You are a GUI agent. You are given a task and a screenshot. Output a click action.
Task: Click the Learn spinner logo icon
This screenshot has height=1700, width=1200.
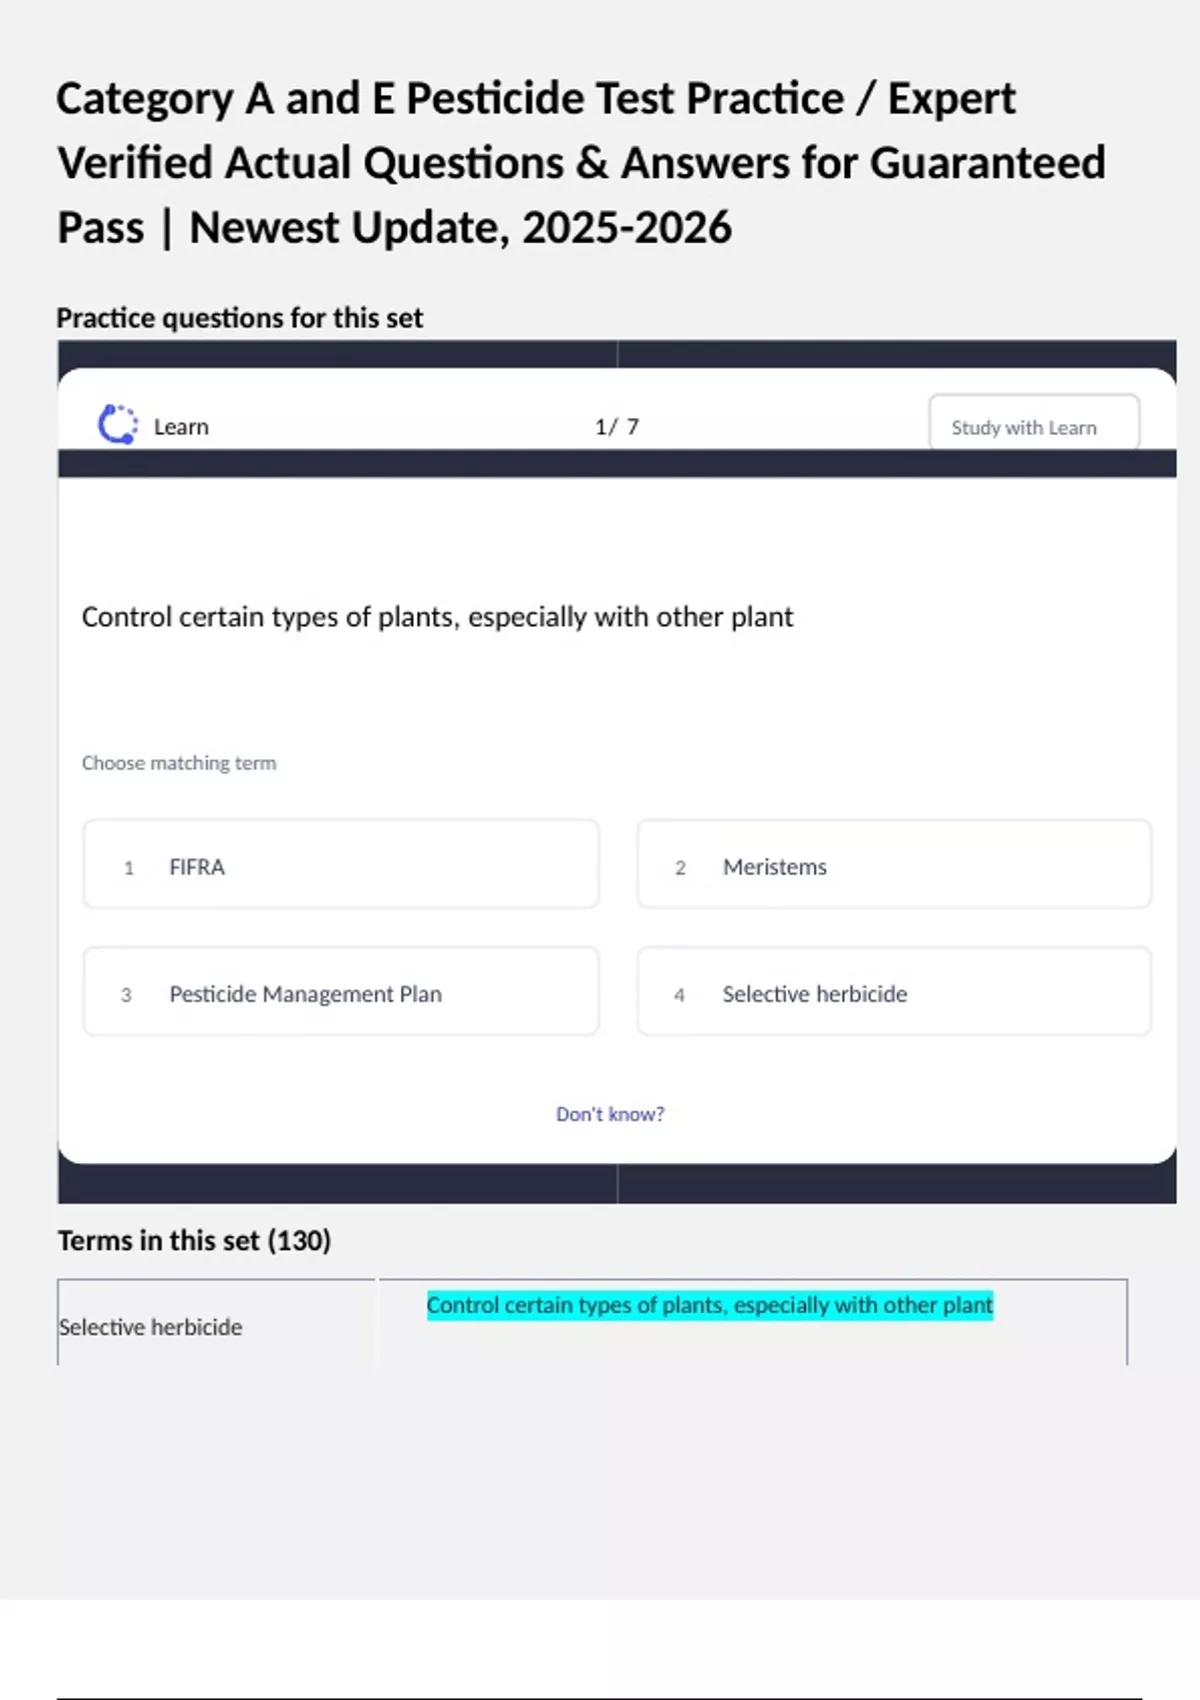coord(118,425)
